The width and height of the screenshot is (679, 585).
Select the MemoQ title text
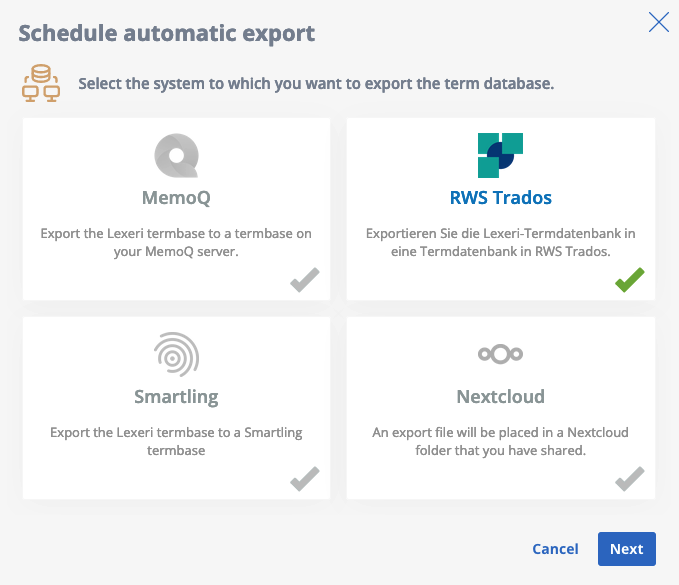click(x=176, y=198)
